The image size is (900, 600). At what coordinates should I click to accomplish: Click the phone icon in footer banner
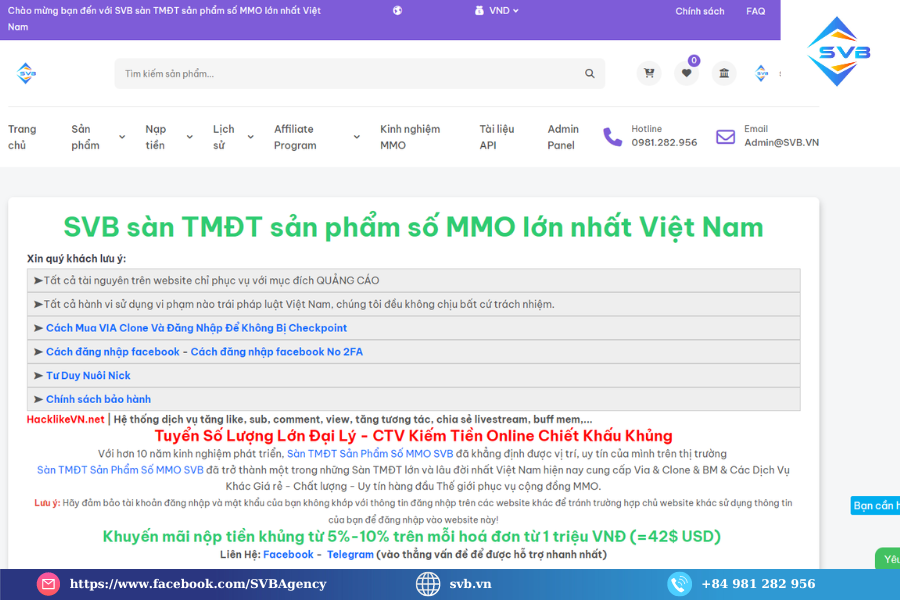[x=679, y=584]
